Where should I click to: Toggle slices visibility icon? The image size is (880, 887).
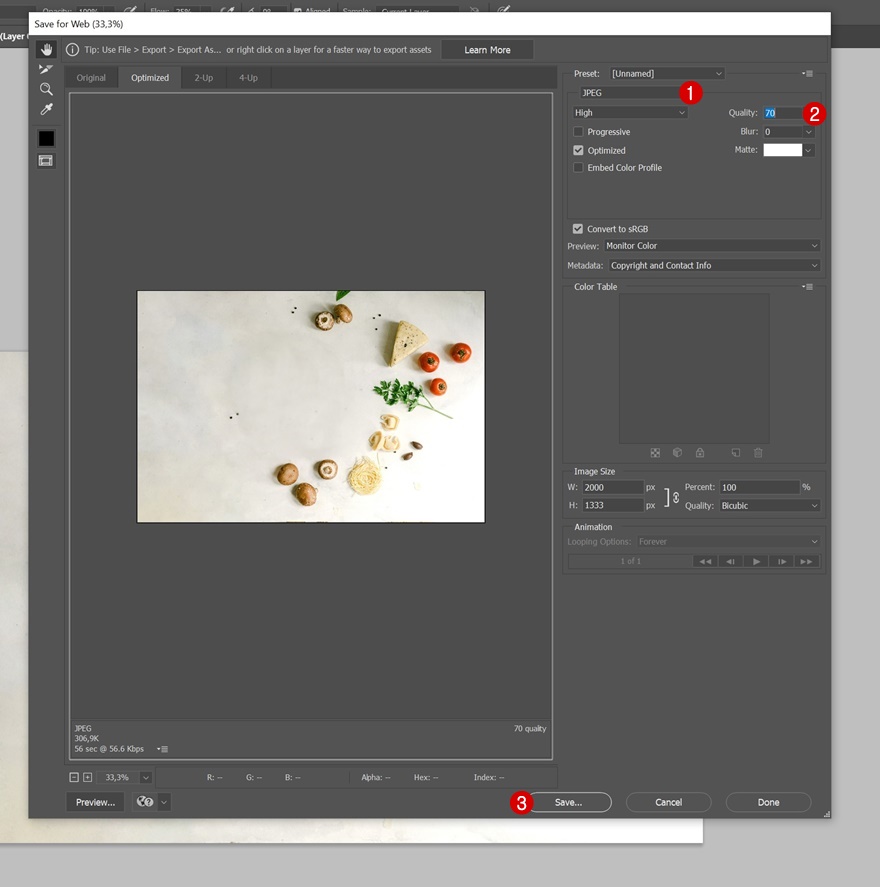pyautogui.click(x=46, y=161)
